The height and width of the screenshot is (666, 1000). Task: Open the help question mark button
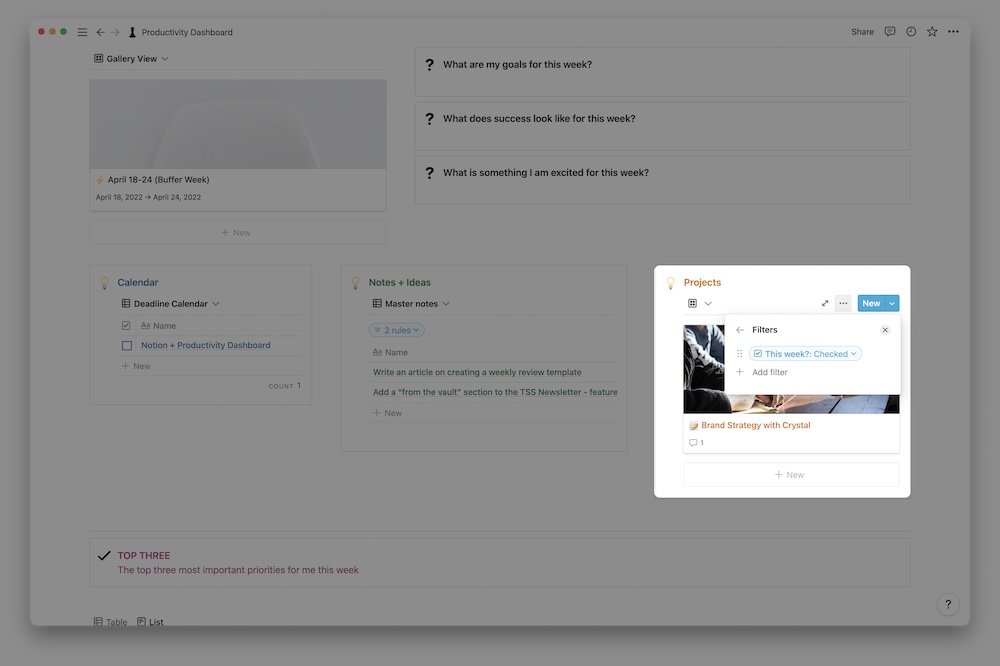(x=948, y=604)
